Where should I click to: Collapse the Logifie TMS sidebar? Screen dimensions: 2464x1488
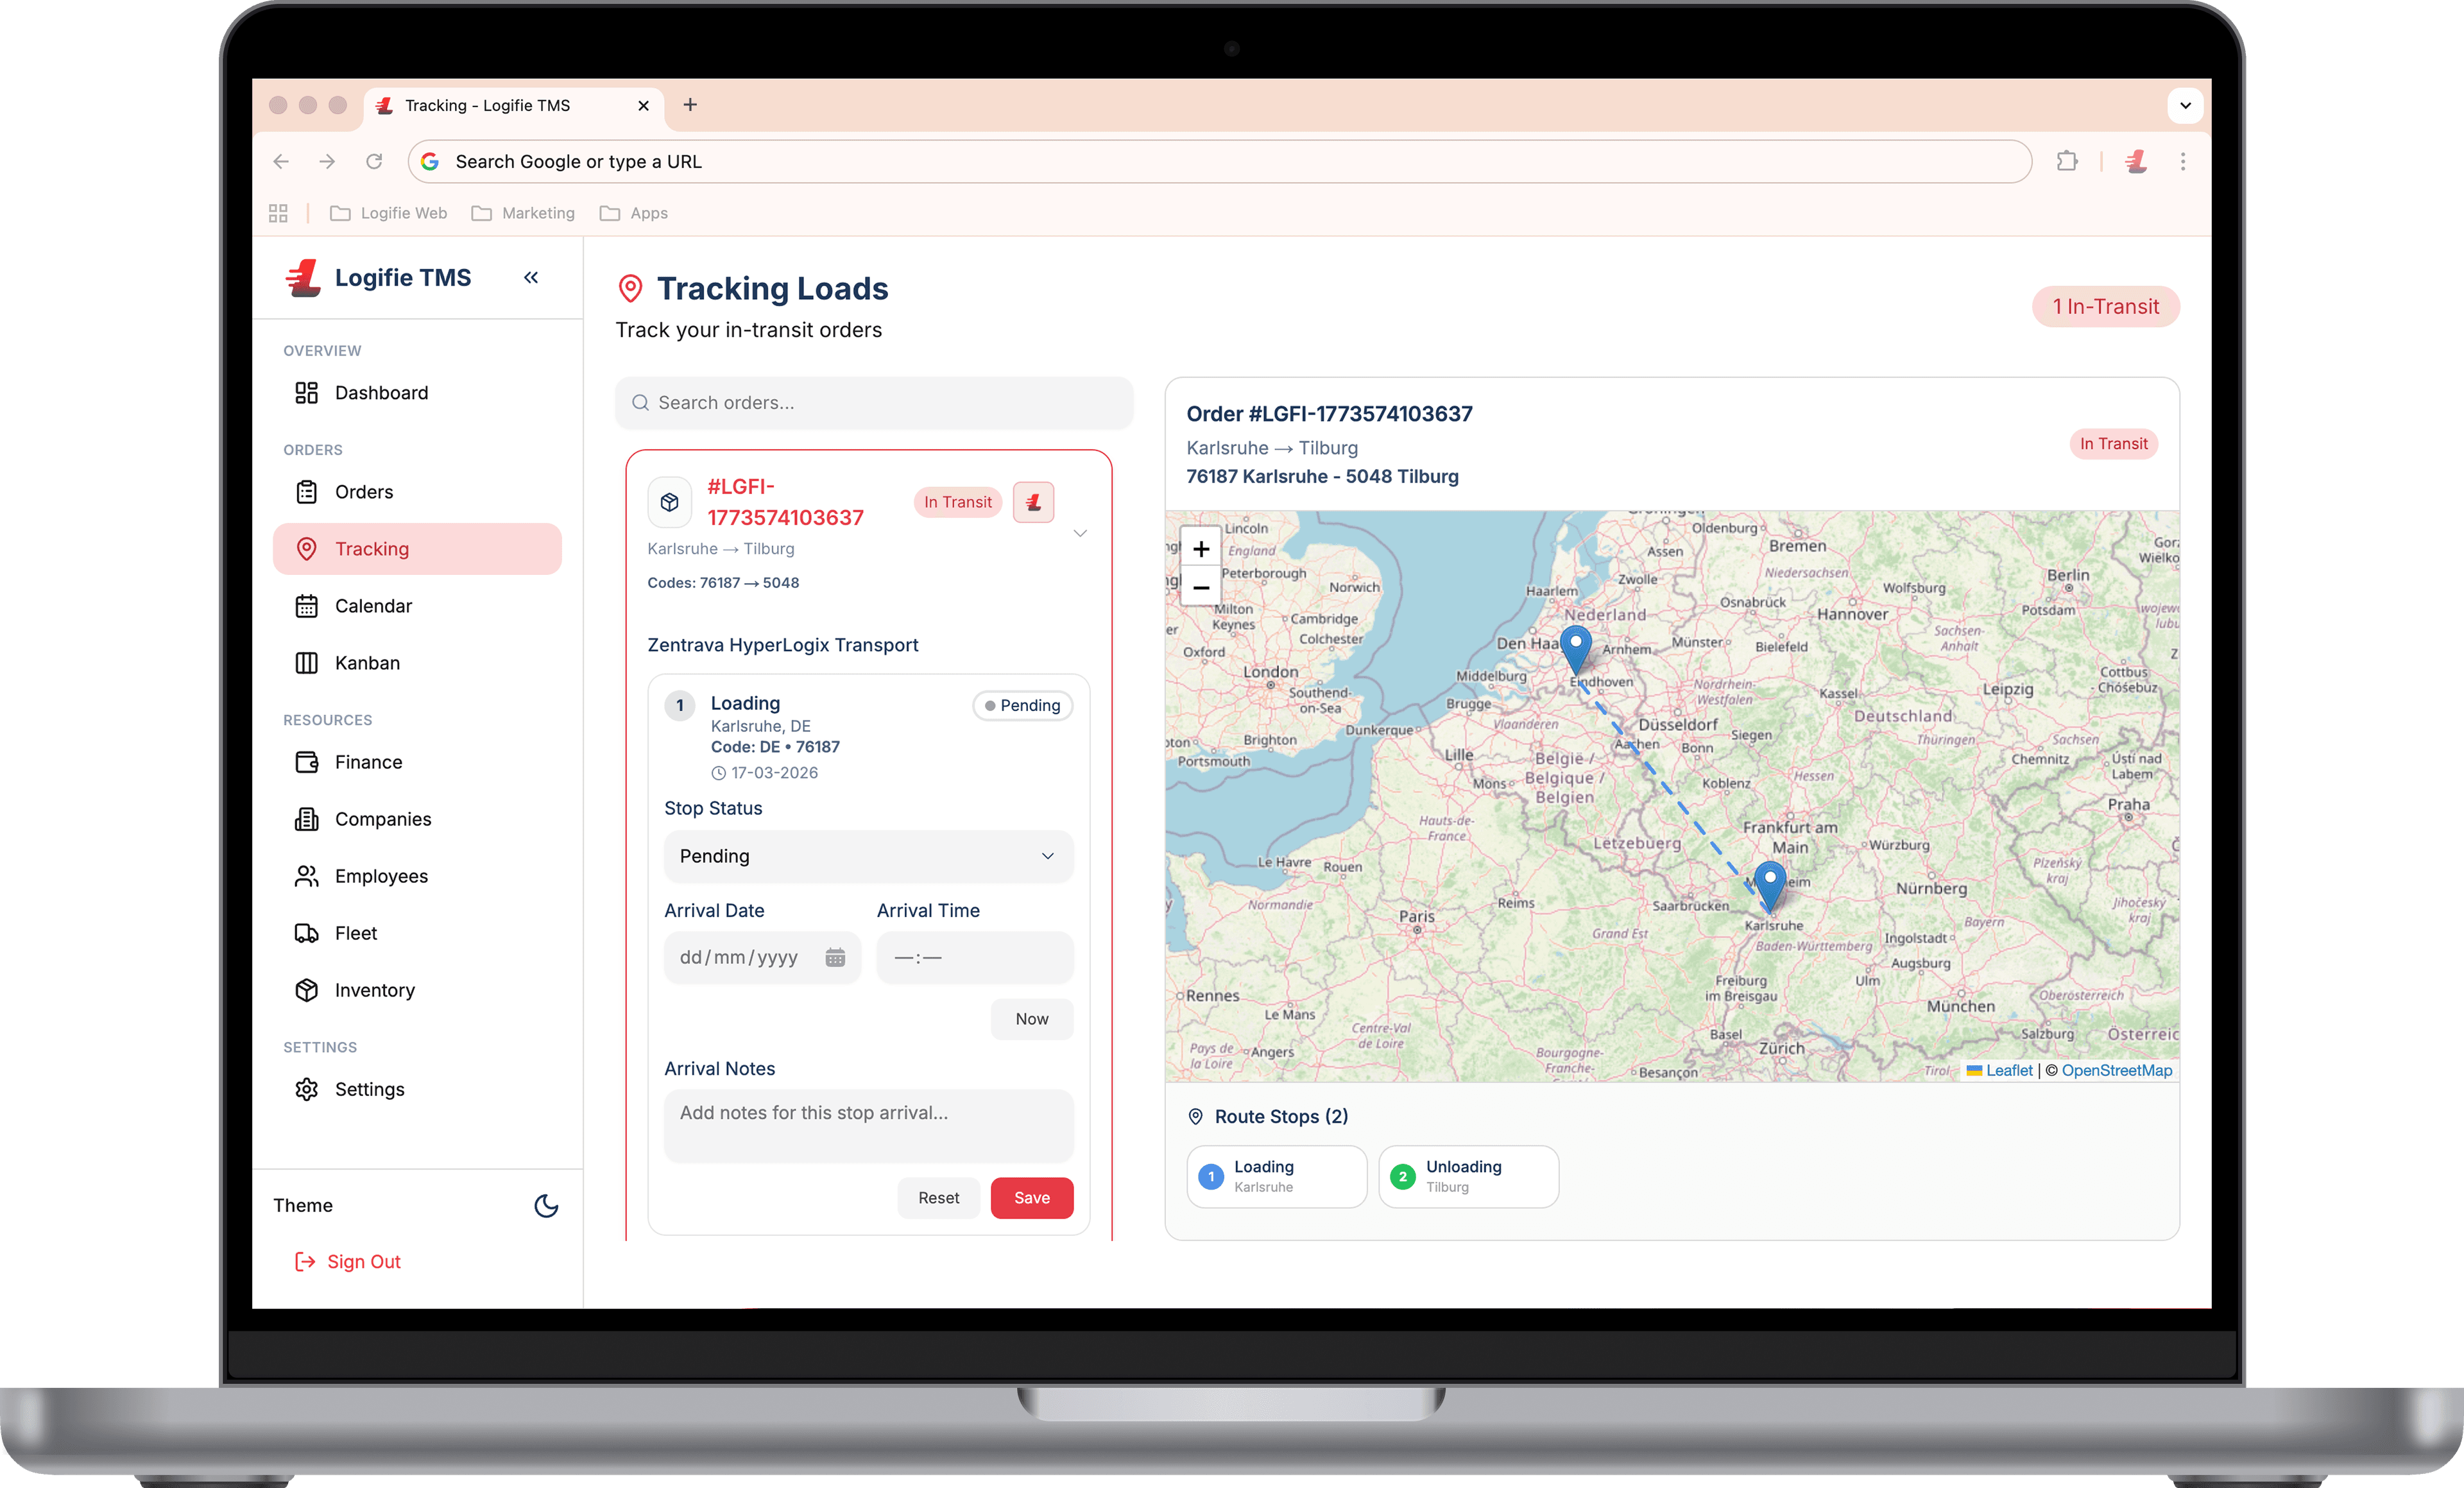click(x=531, y=278)
